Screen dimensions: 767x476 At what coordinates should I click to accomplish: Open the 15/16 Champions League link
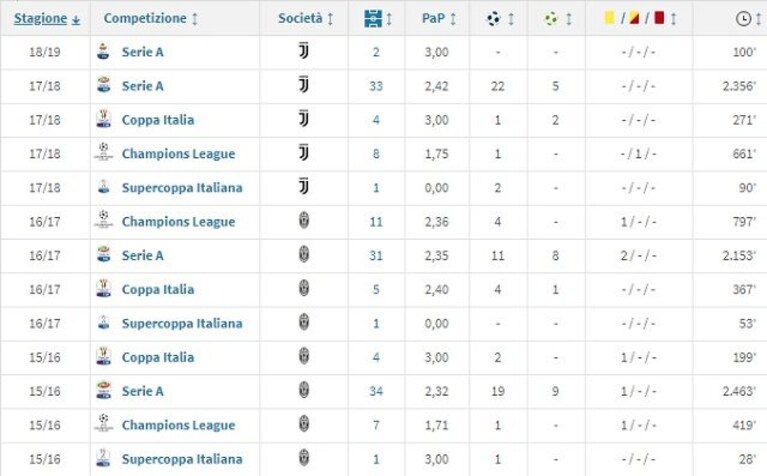click(178, 425)
